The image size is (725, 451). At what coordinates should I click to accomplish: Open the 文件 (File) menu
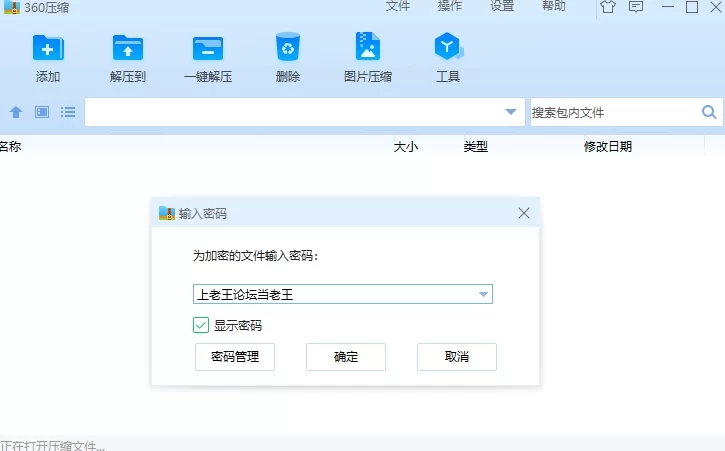coord(398,7)
